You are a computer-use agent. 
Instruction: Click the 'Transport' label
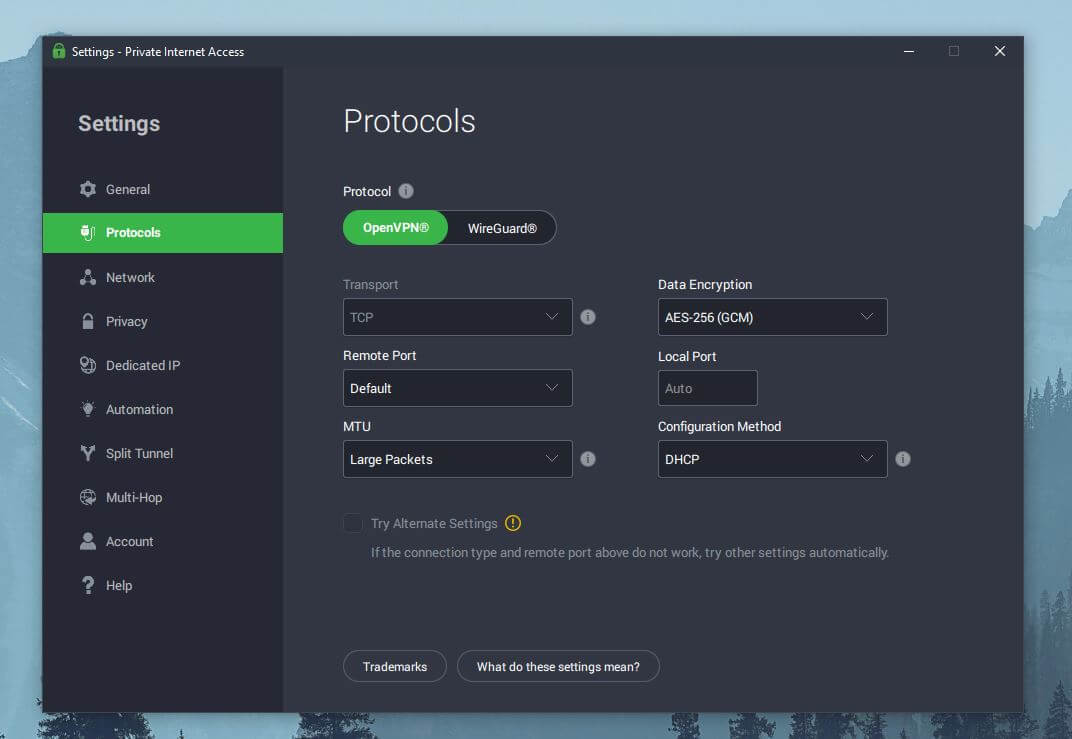click(x=371, y=284)
